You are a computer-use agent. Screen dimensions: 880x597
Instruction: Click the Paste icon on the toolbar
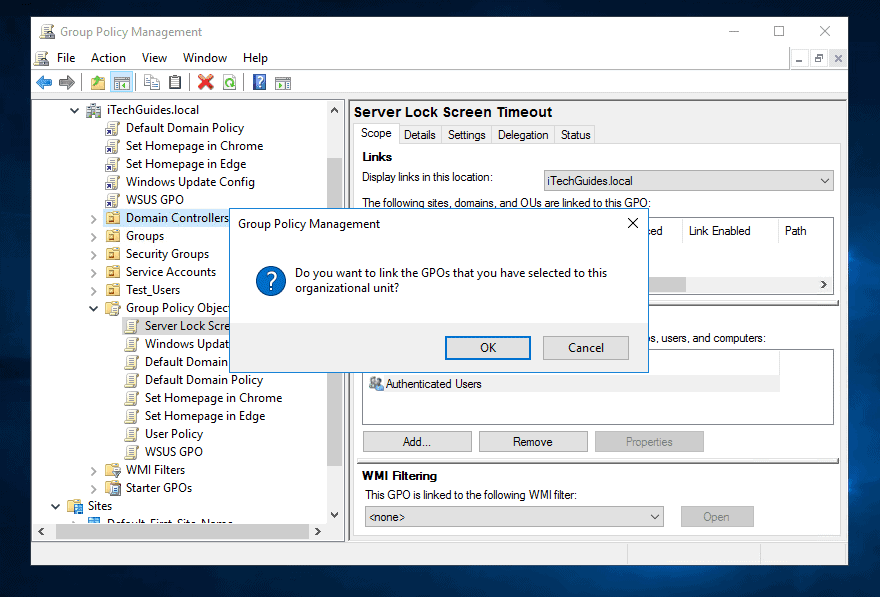(x=175, y=82)
